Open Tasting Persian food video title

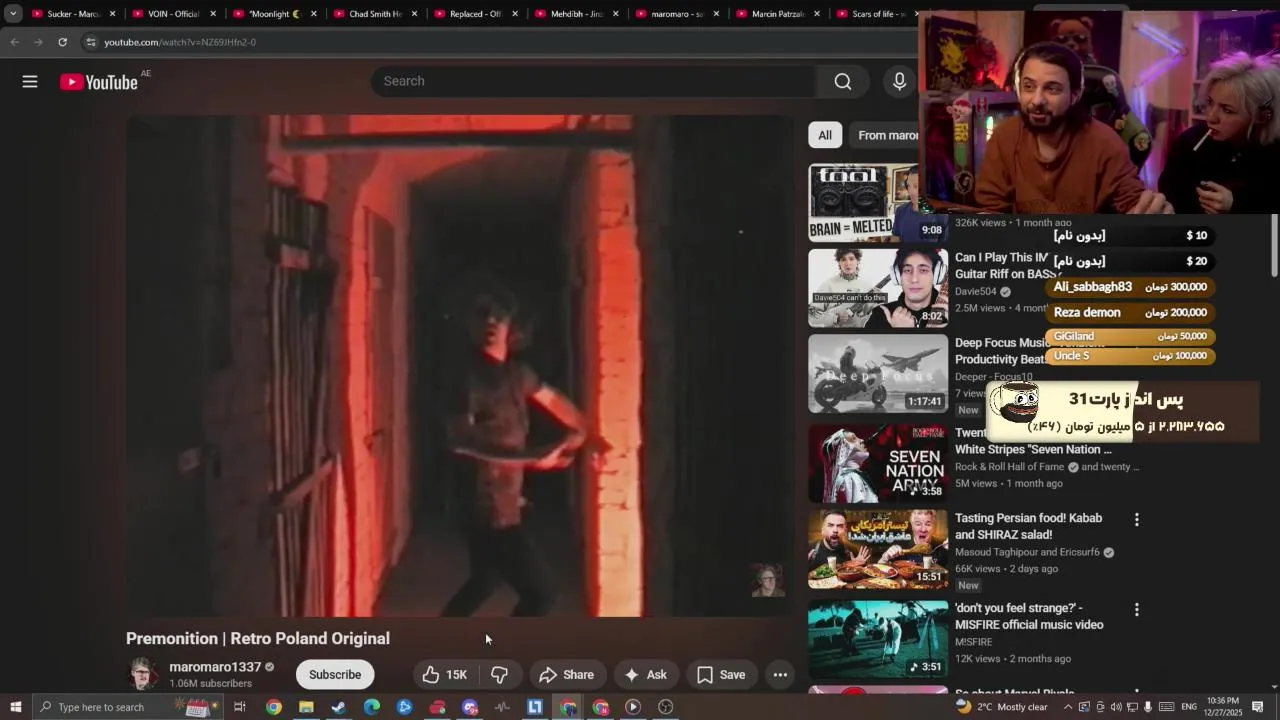coord(1028,526)
